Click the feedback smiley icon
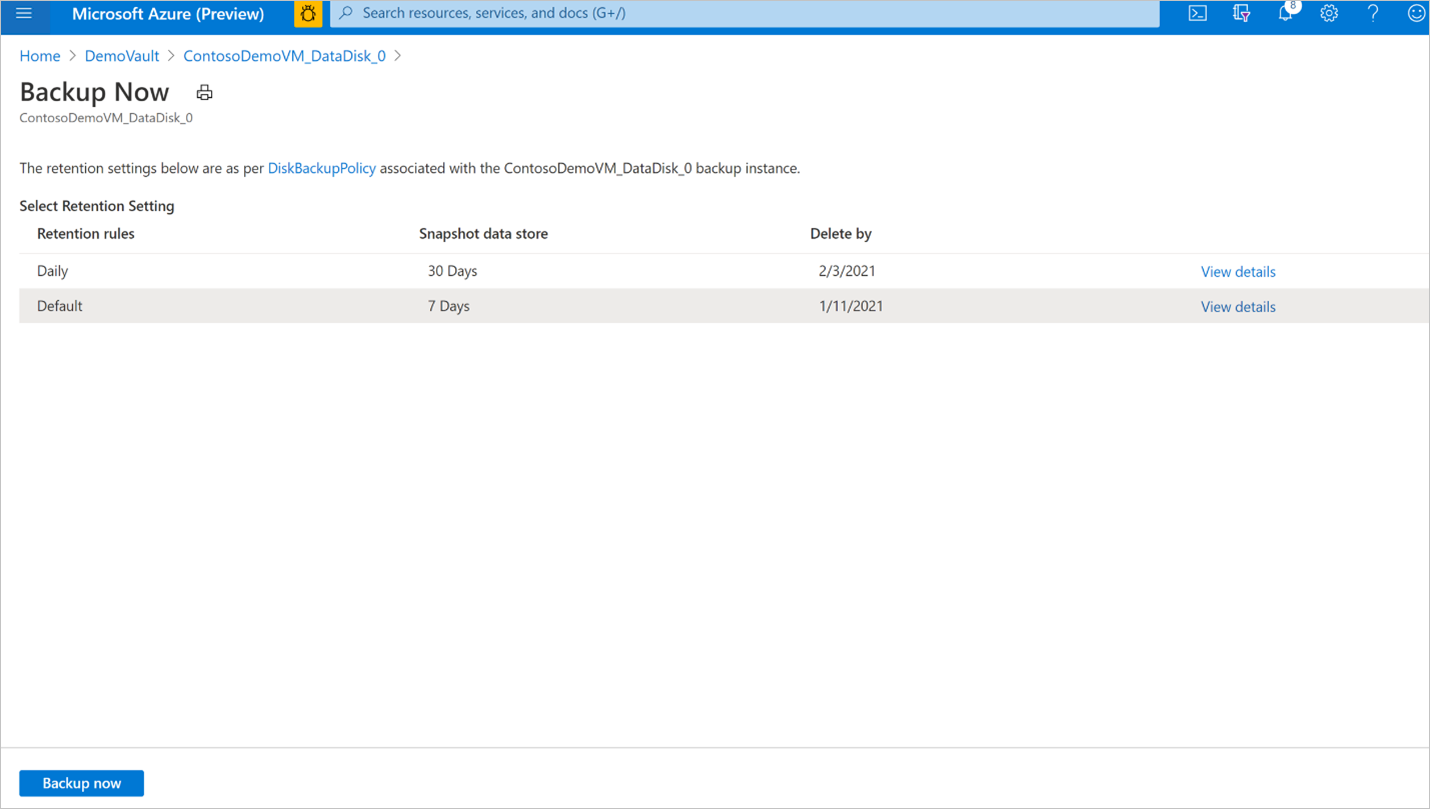This screenshot has width=1430, height=809. 1416,14
